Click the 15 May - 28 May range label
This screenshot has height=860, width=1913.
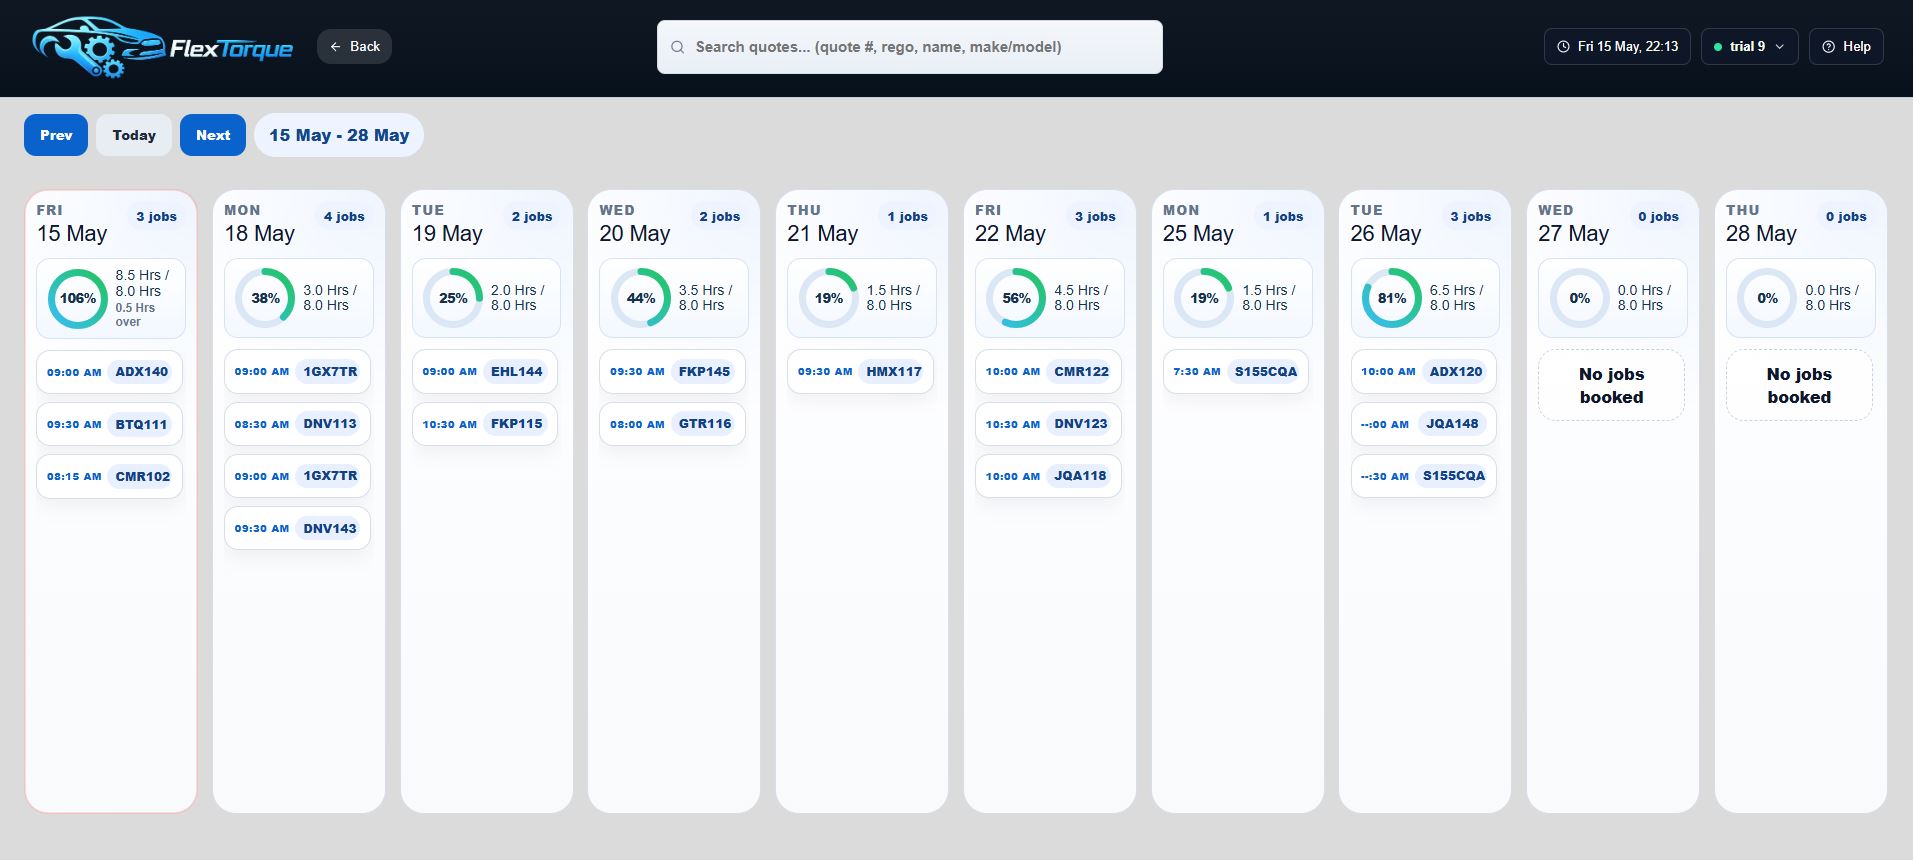coord(339,135)
